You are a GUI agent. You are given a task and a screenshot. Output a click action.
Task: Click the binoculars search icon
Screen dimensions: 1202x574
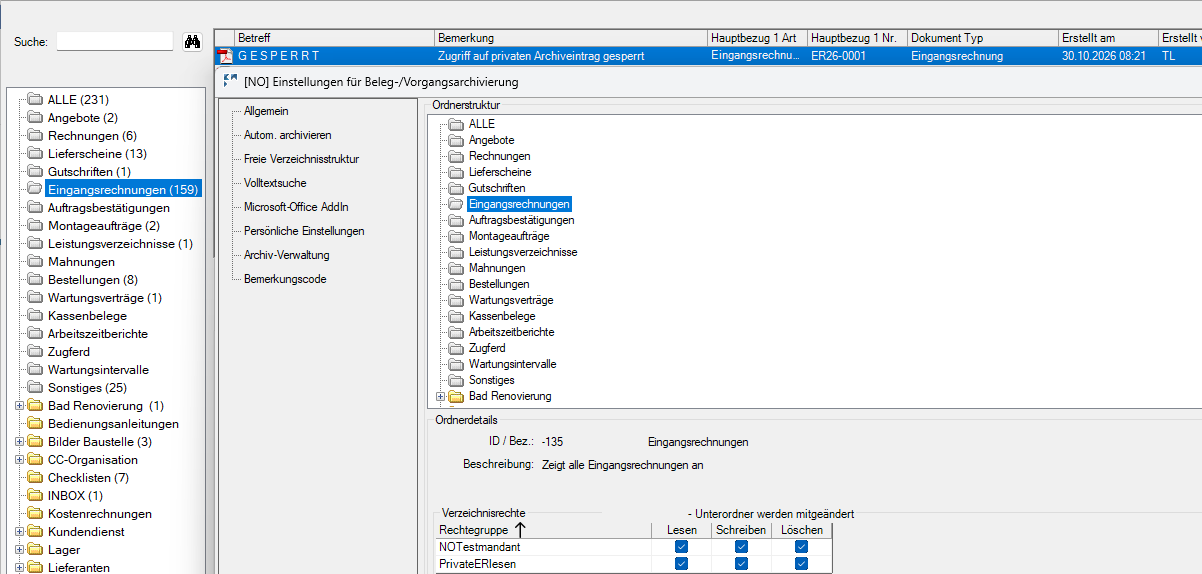193,42
